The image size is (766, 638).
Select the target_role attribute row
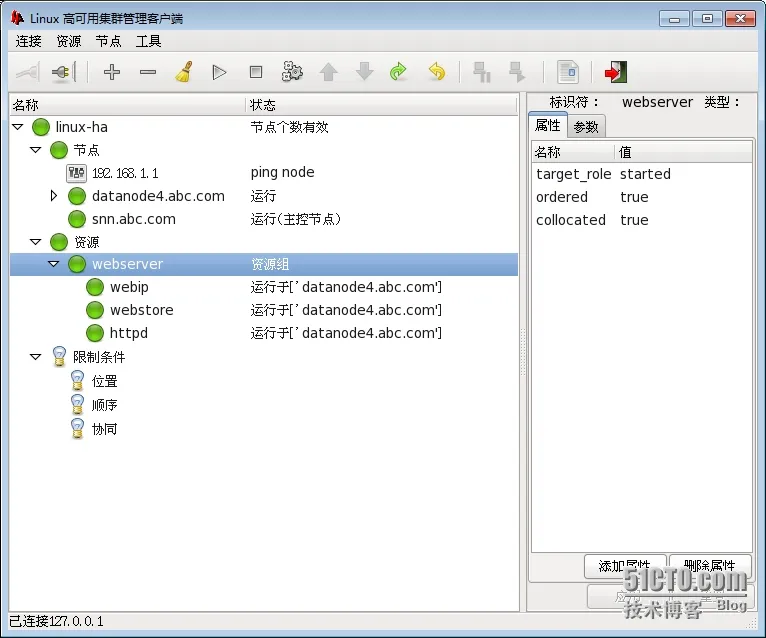point(642,174)
